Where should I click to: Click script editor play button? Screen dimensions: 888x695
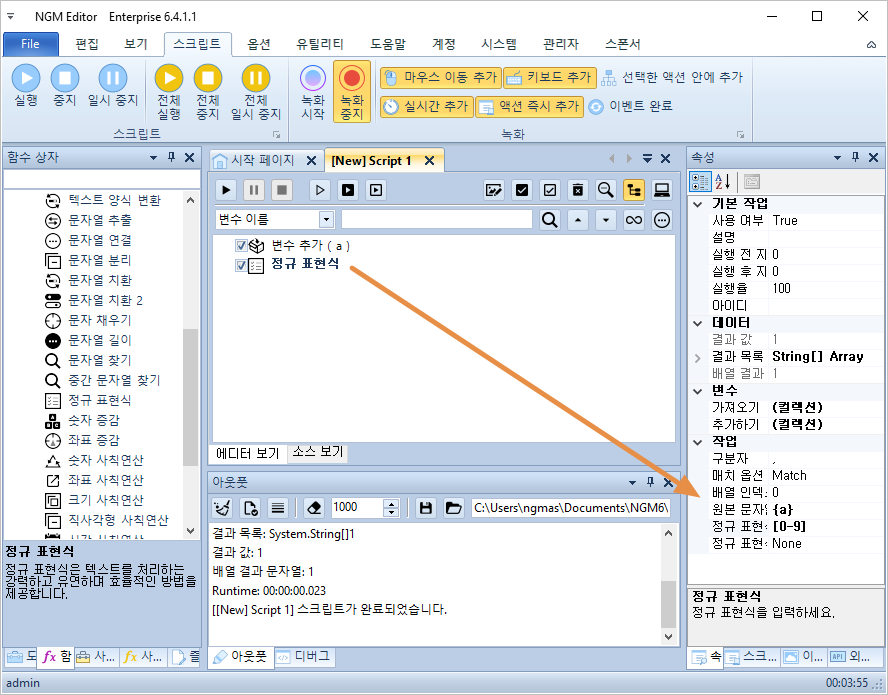[227, 190]
